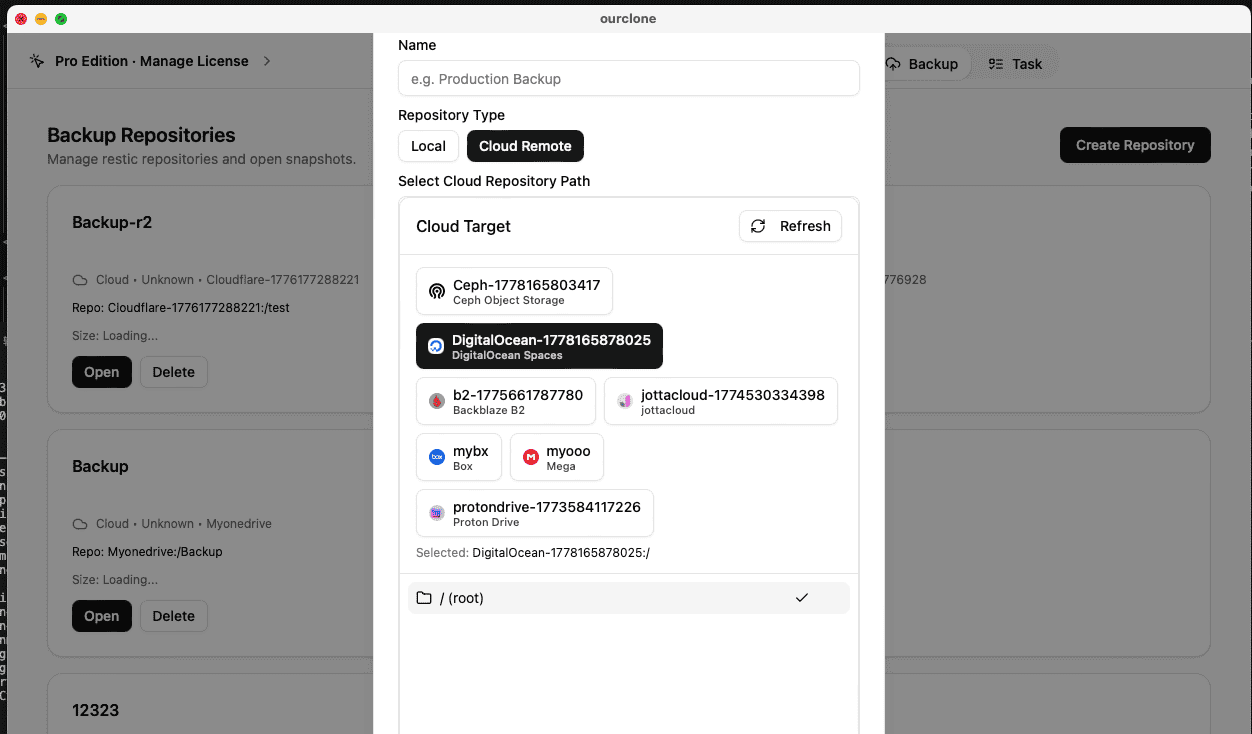Expand the Manage License chevron
The image size is (1252, 734).
(267, 61)
